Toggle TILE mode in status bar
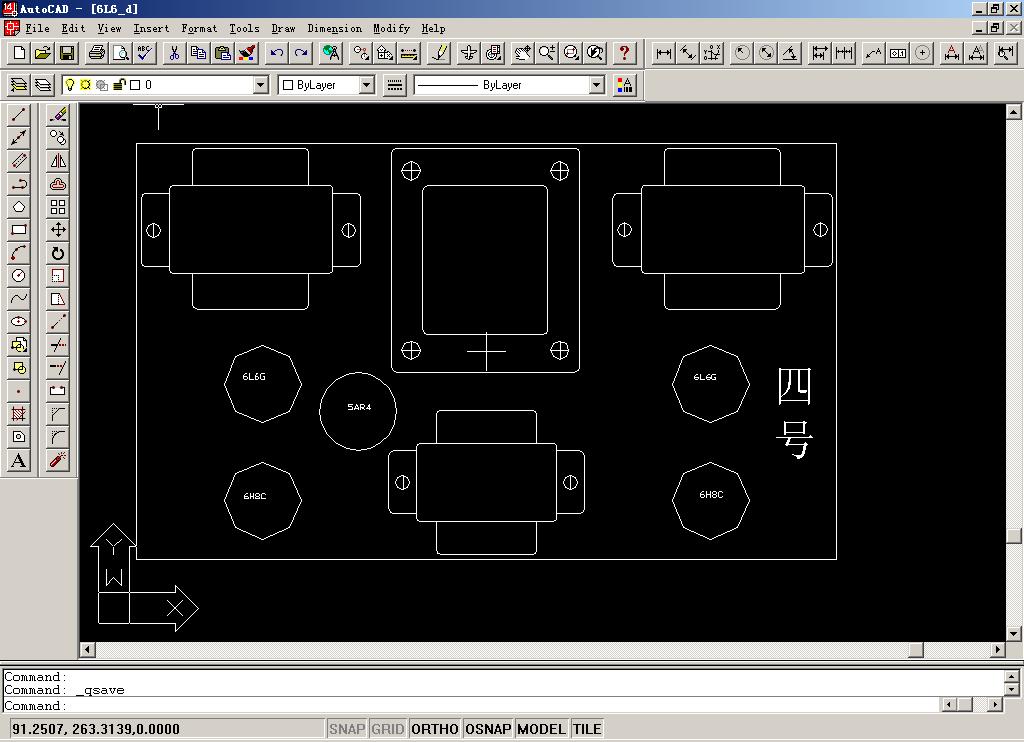This screenshot has height=742, width=1024. tap(587, 729)
